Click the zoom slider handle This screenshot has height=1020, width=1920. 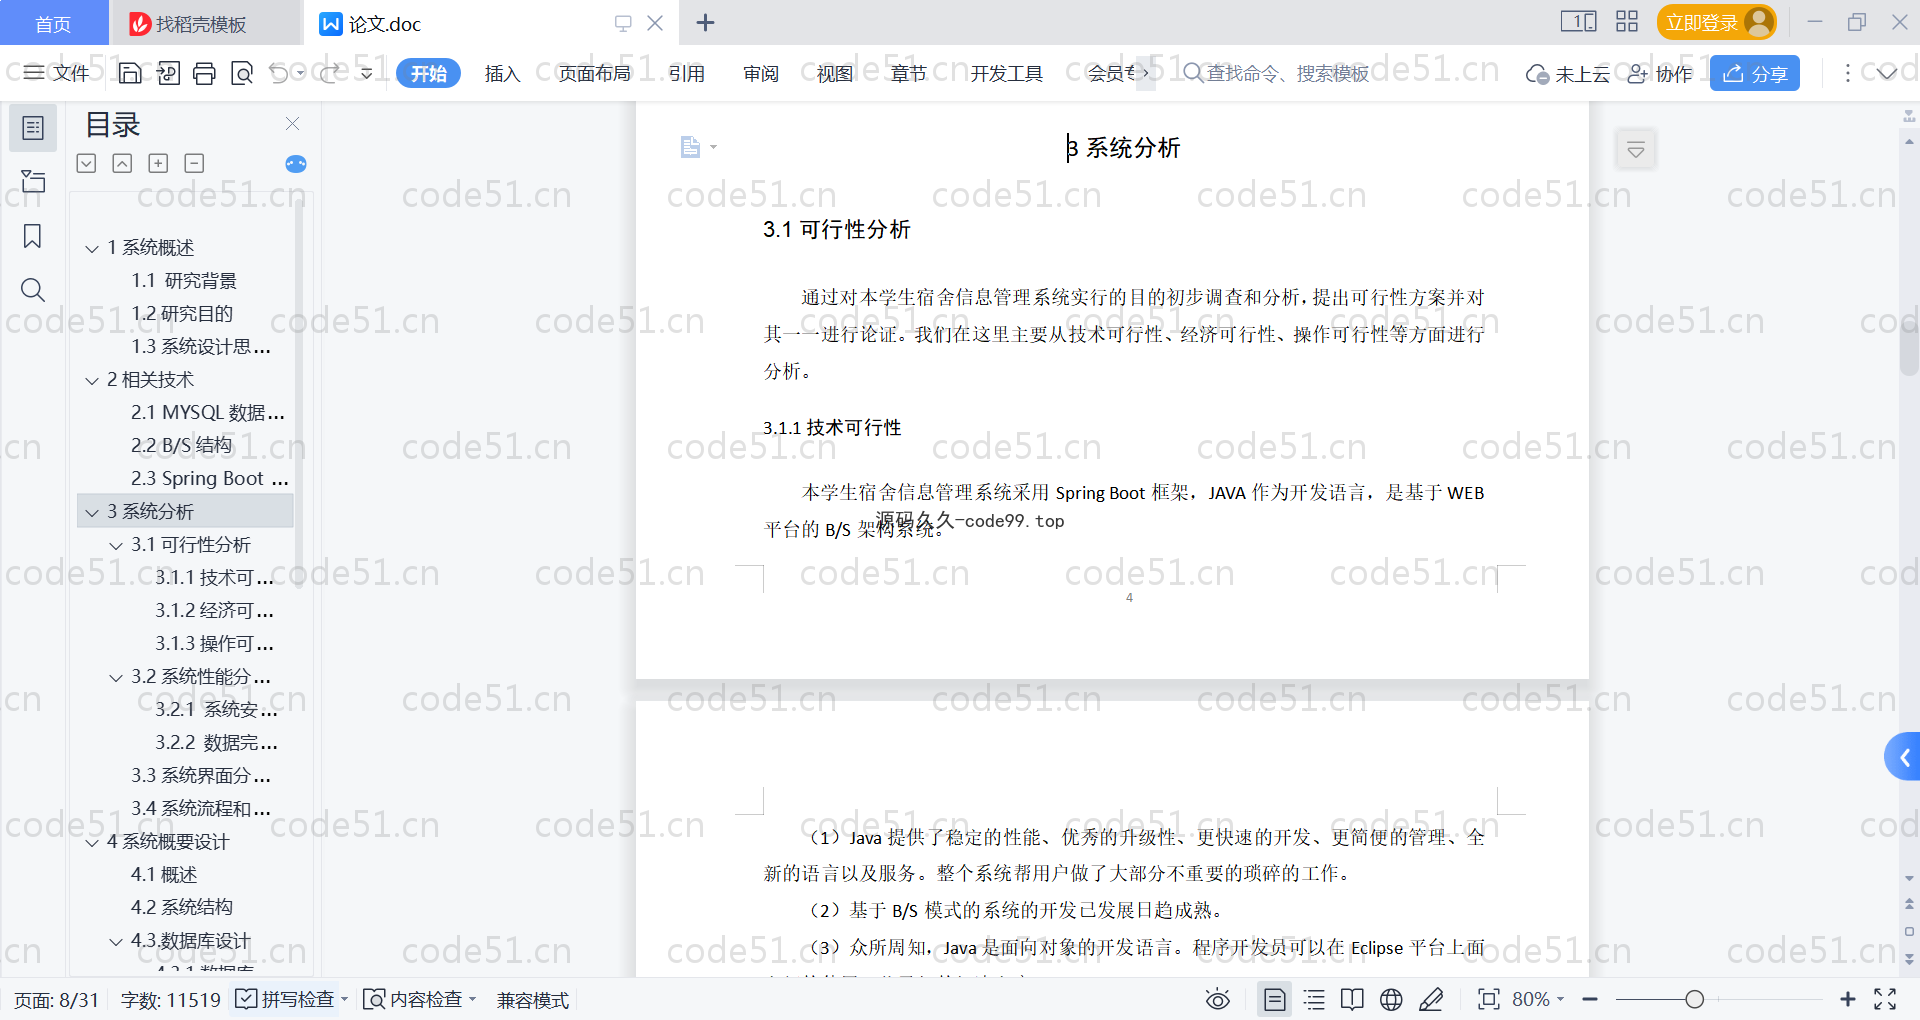point(1694,999)
